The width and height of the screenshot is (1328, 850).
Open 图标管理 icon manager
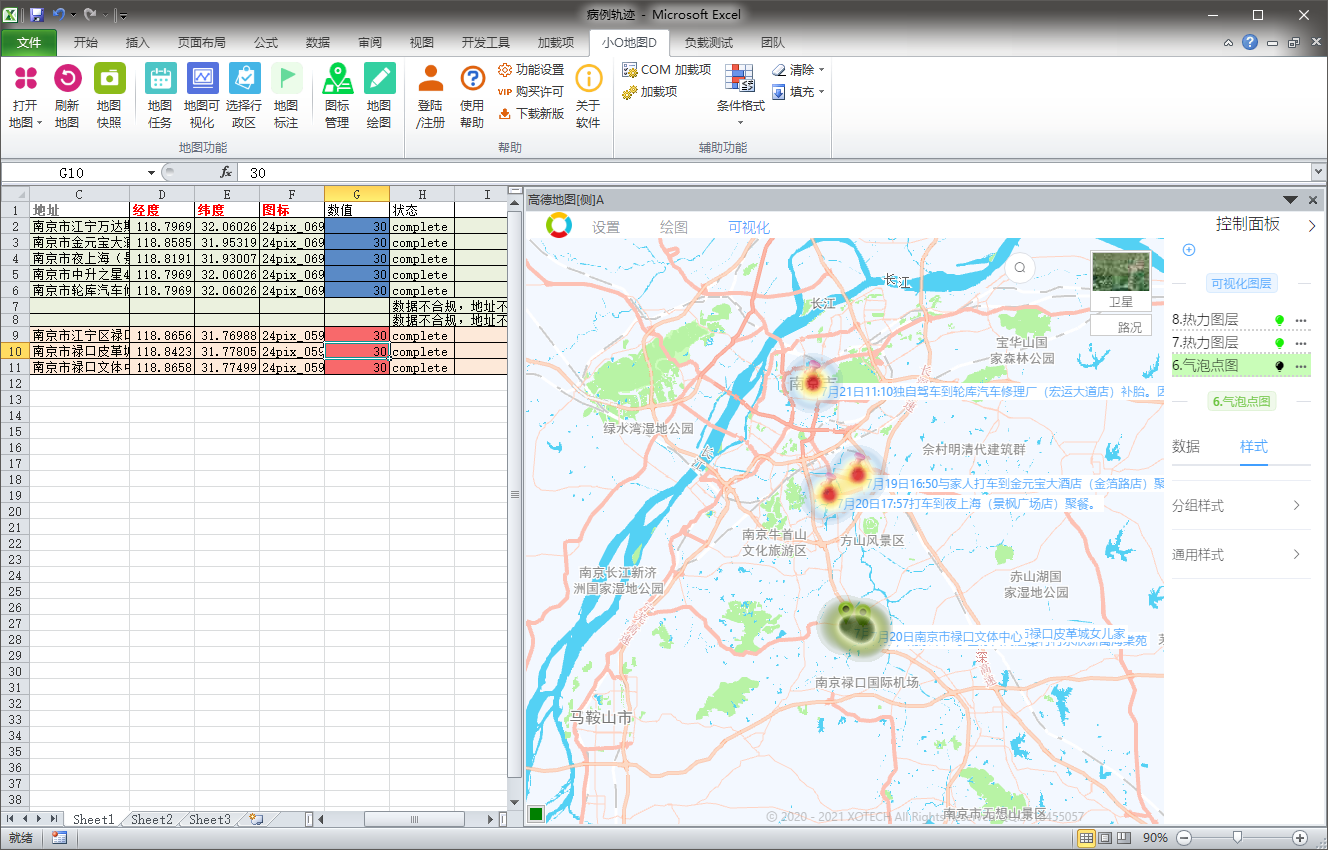point(337,79)
